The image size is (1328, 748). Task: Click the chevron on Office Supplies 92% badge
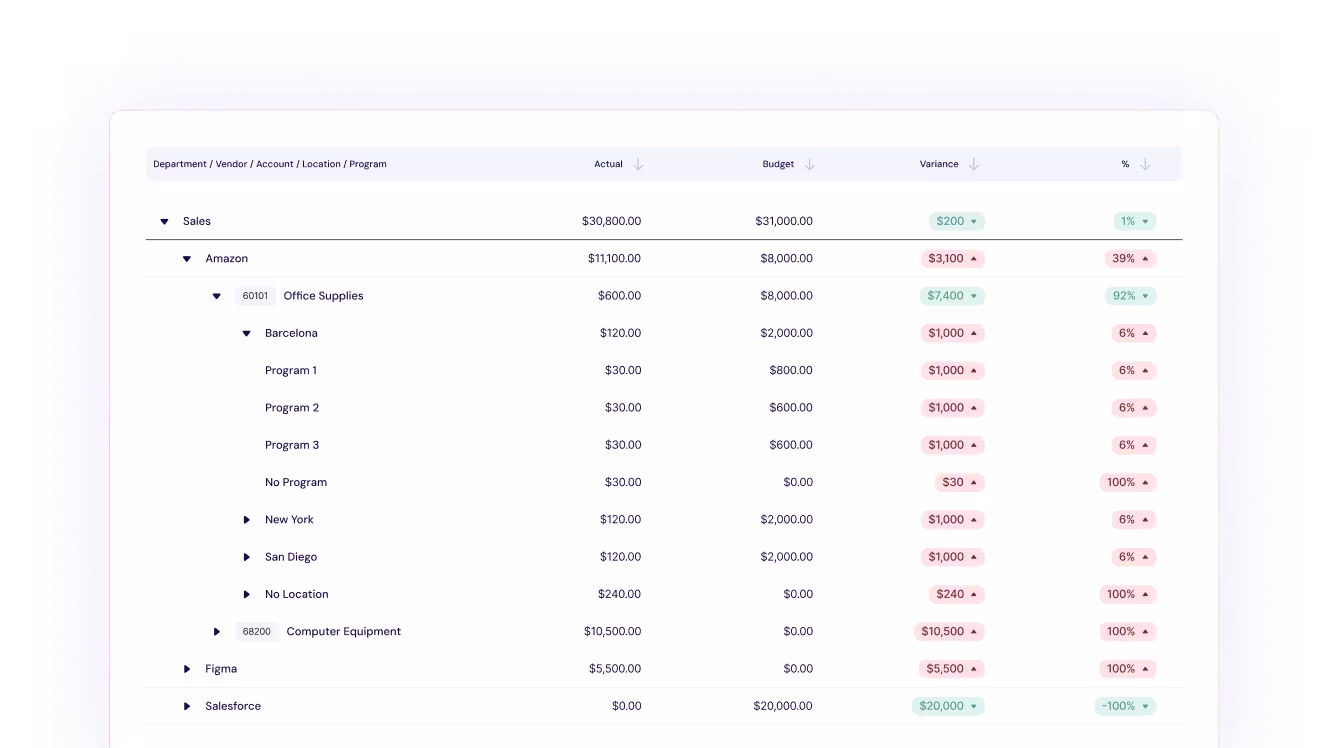[1146, 296]
